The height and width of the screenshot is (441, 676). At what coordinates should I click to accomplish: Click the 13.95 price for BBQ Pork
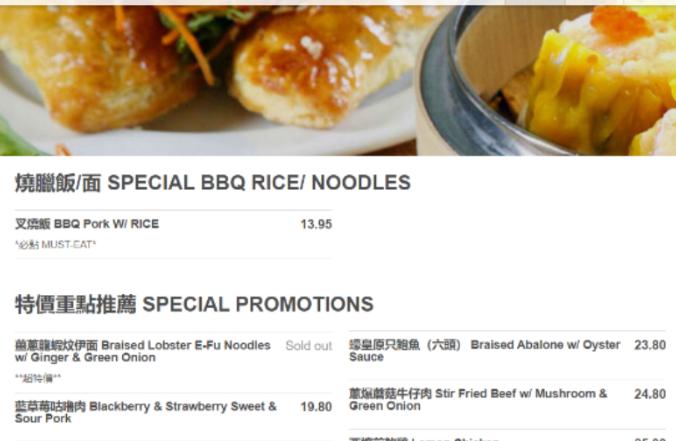click(316, 224)
